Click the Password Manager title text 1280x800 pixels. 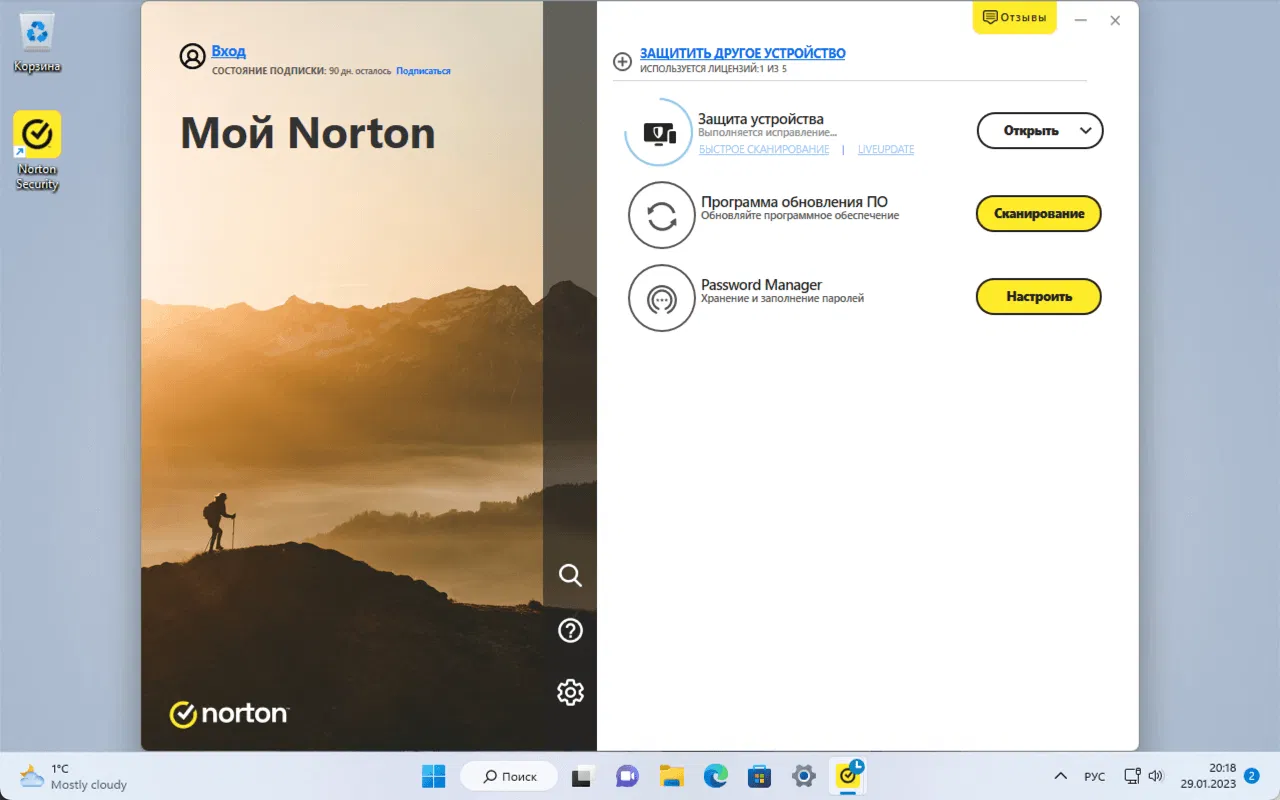pos(761,285)
